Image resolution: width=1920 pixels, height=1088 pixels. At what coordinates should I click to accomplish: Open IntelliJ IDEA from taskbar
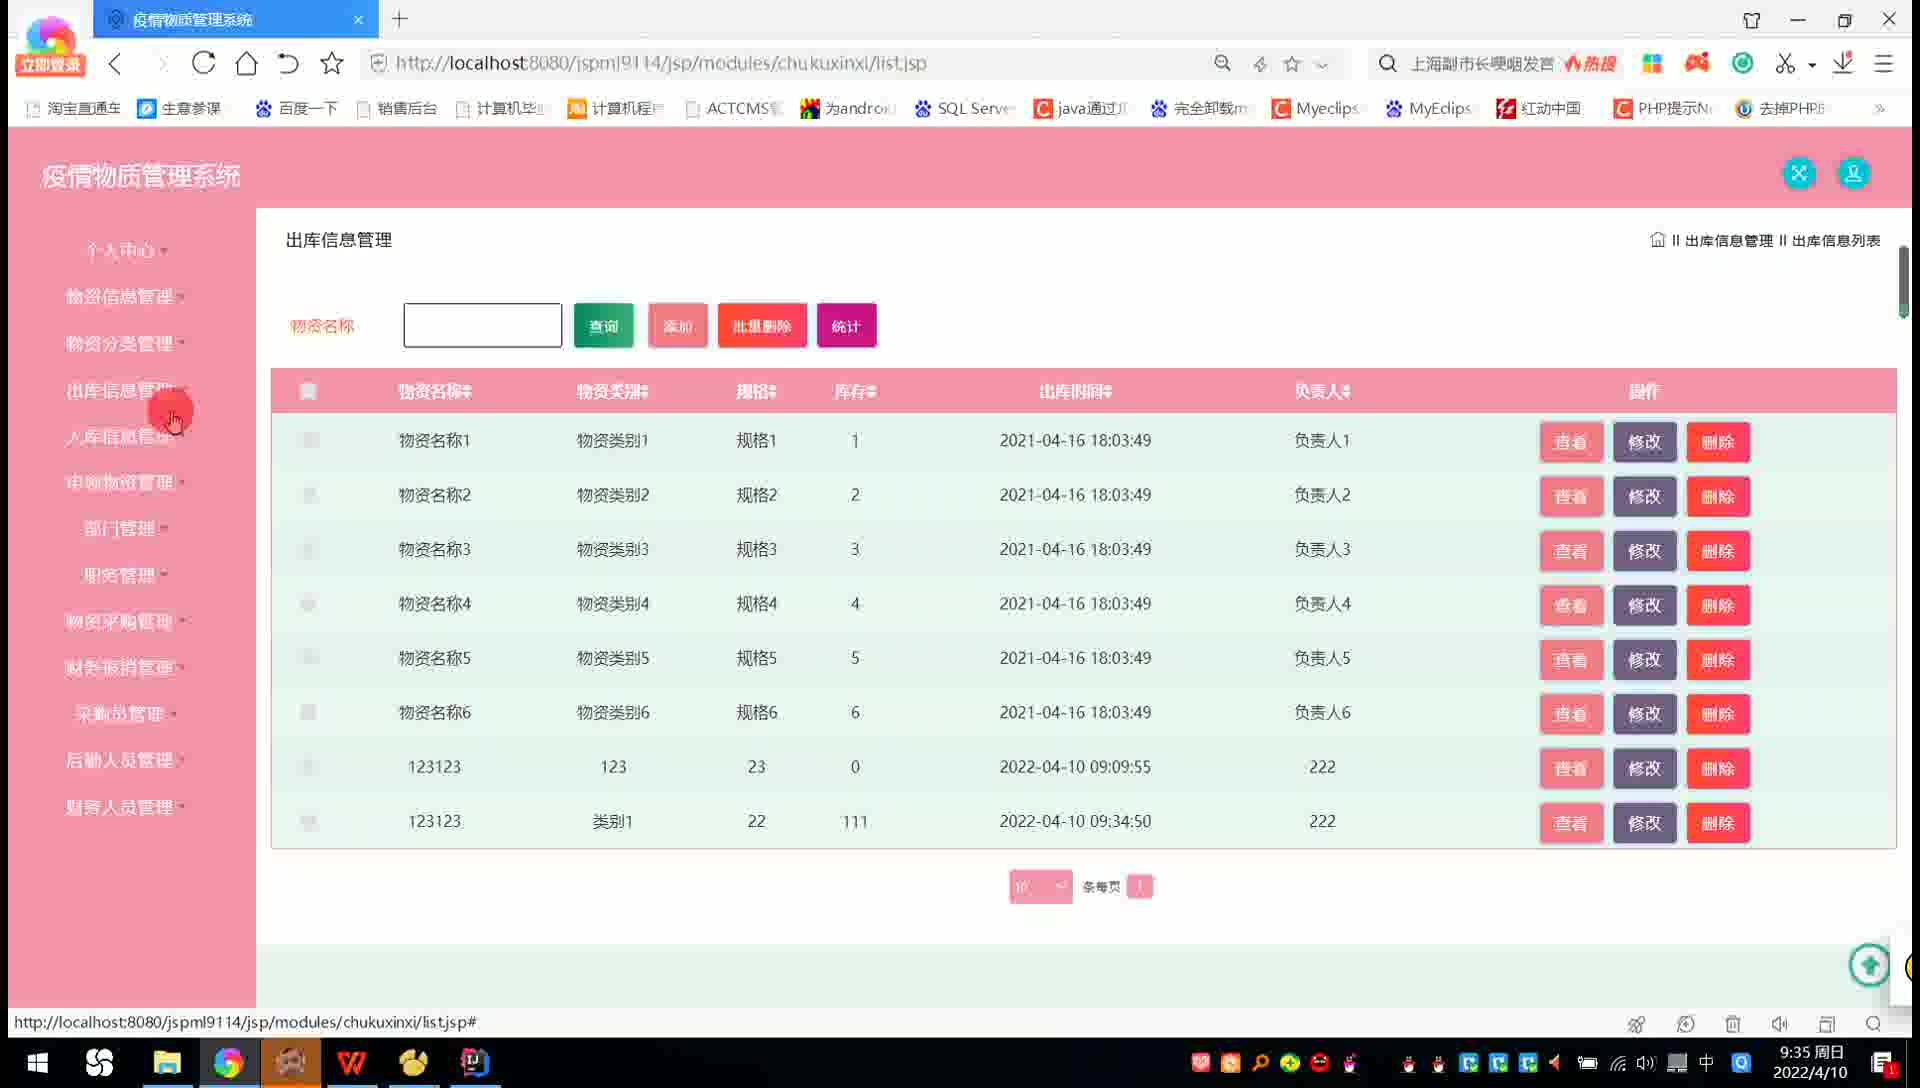point(475,1062)
